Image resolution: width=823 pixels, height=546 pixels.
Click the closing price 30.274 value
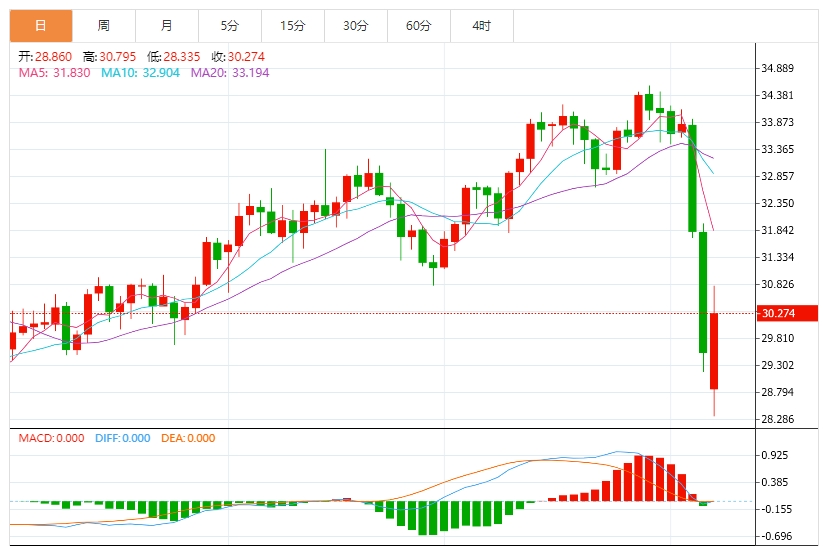coord(246,57)
